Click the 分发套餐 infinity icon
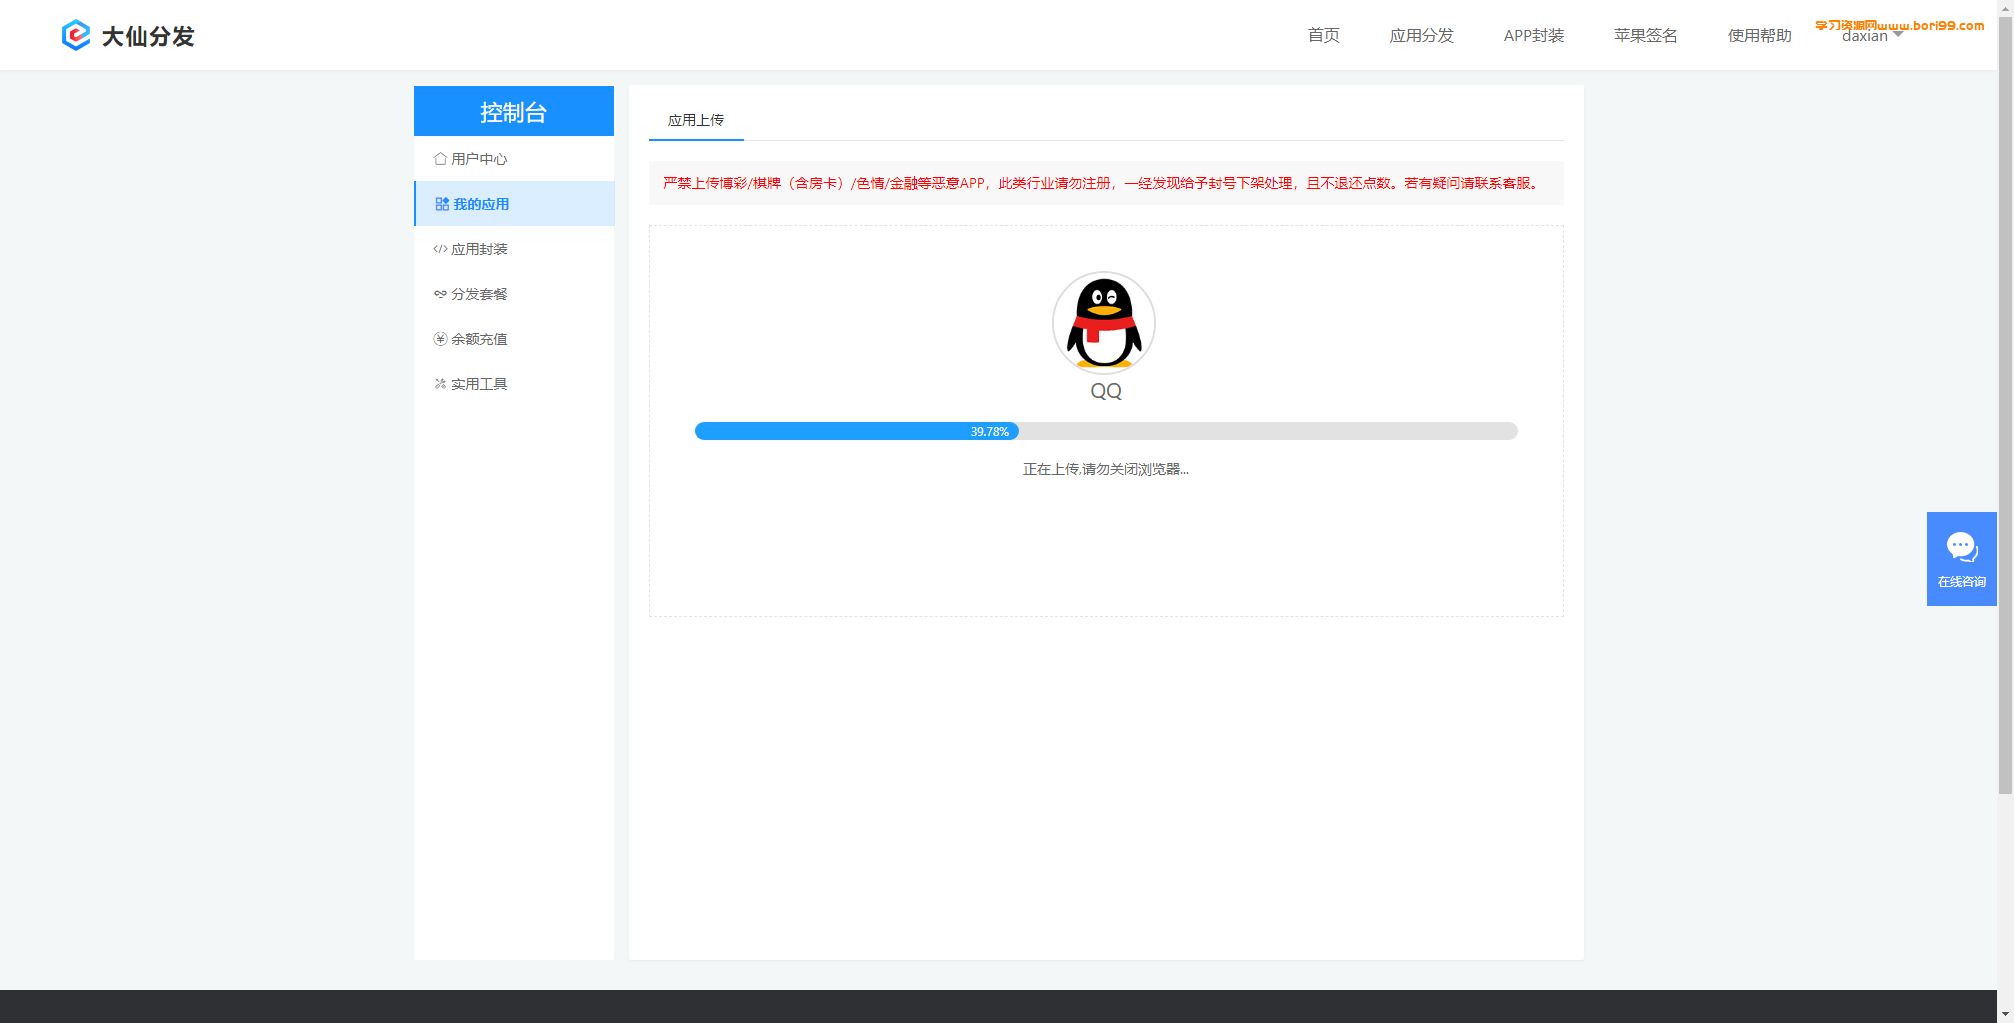Screen dimensions: 2014x1023 (440, 294)
